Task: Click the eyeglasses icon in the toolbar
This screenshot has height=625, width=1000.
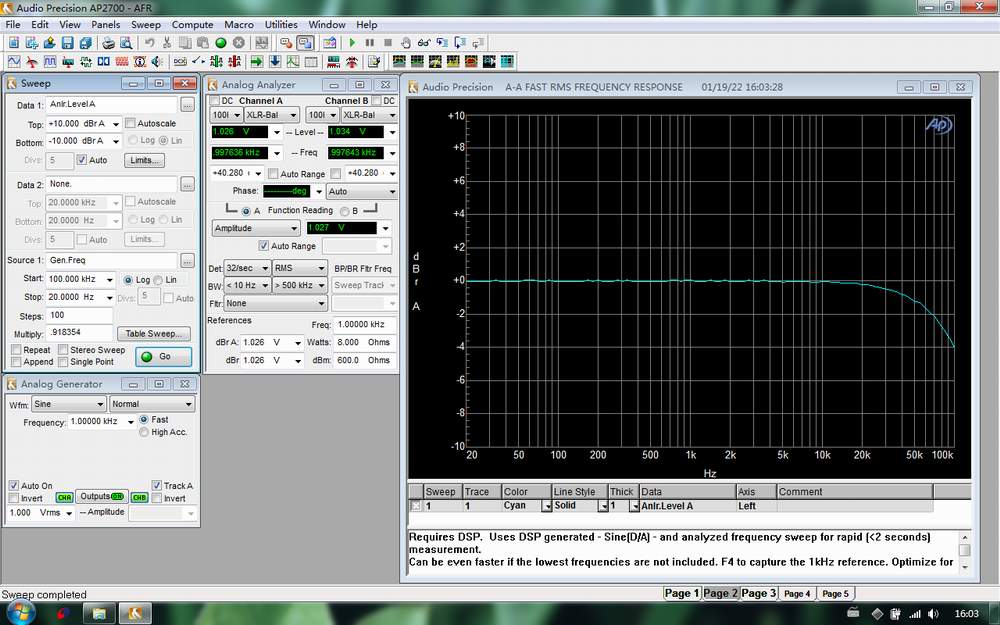Action: 423,43
